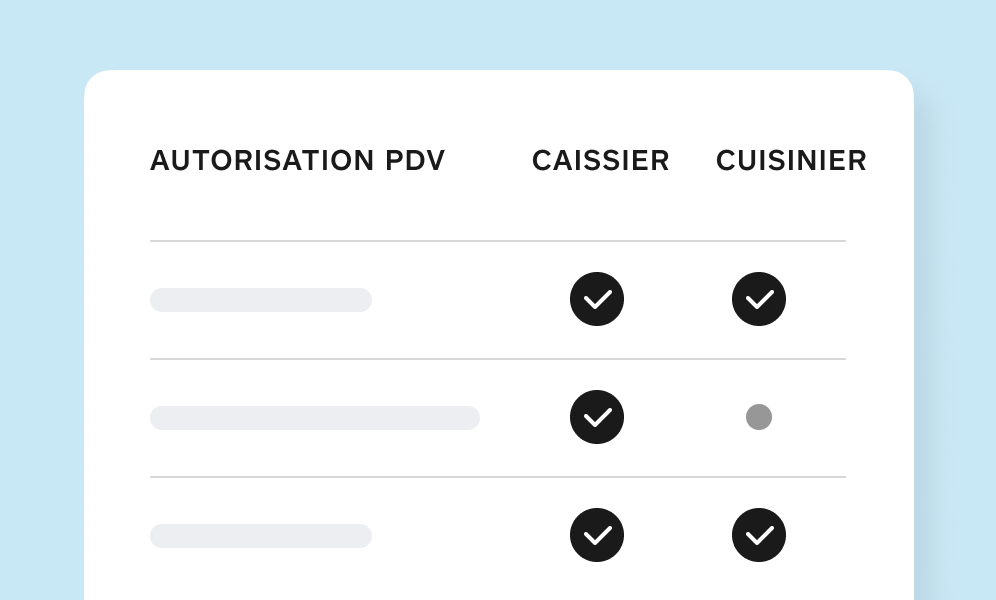Click the CUISINIER column header
Viewport: 996px width, 600px height.
pyautogui.click(x=791, y=161)
